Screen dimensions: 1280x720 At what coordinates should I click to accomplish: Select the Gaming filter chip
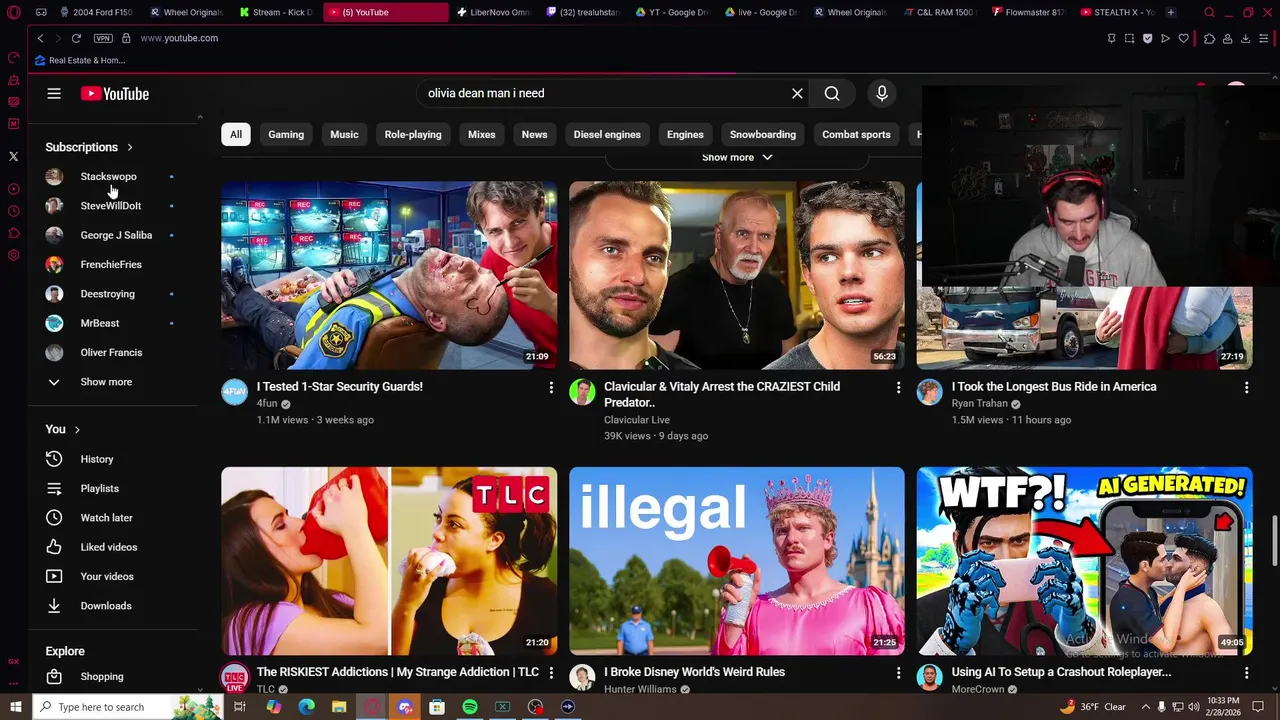point(286,134)
